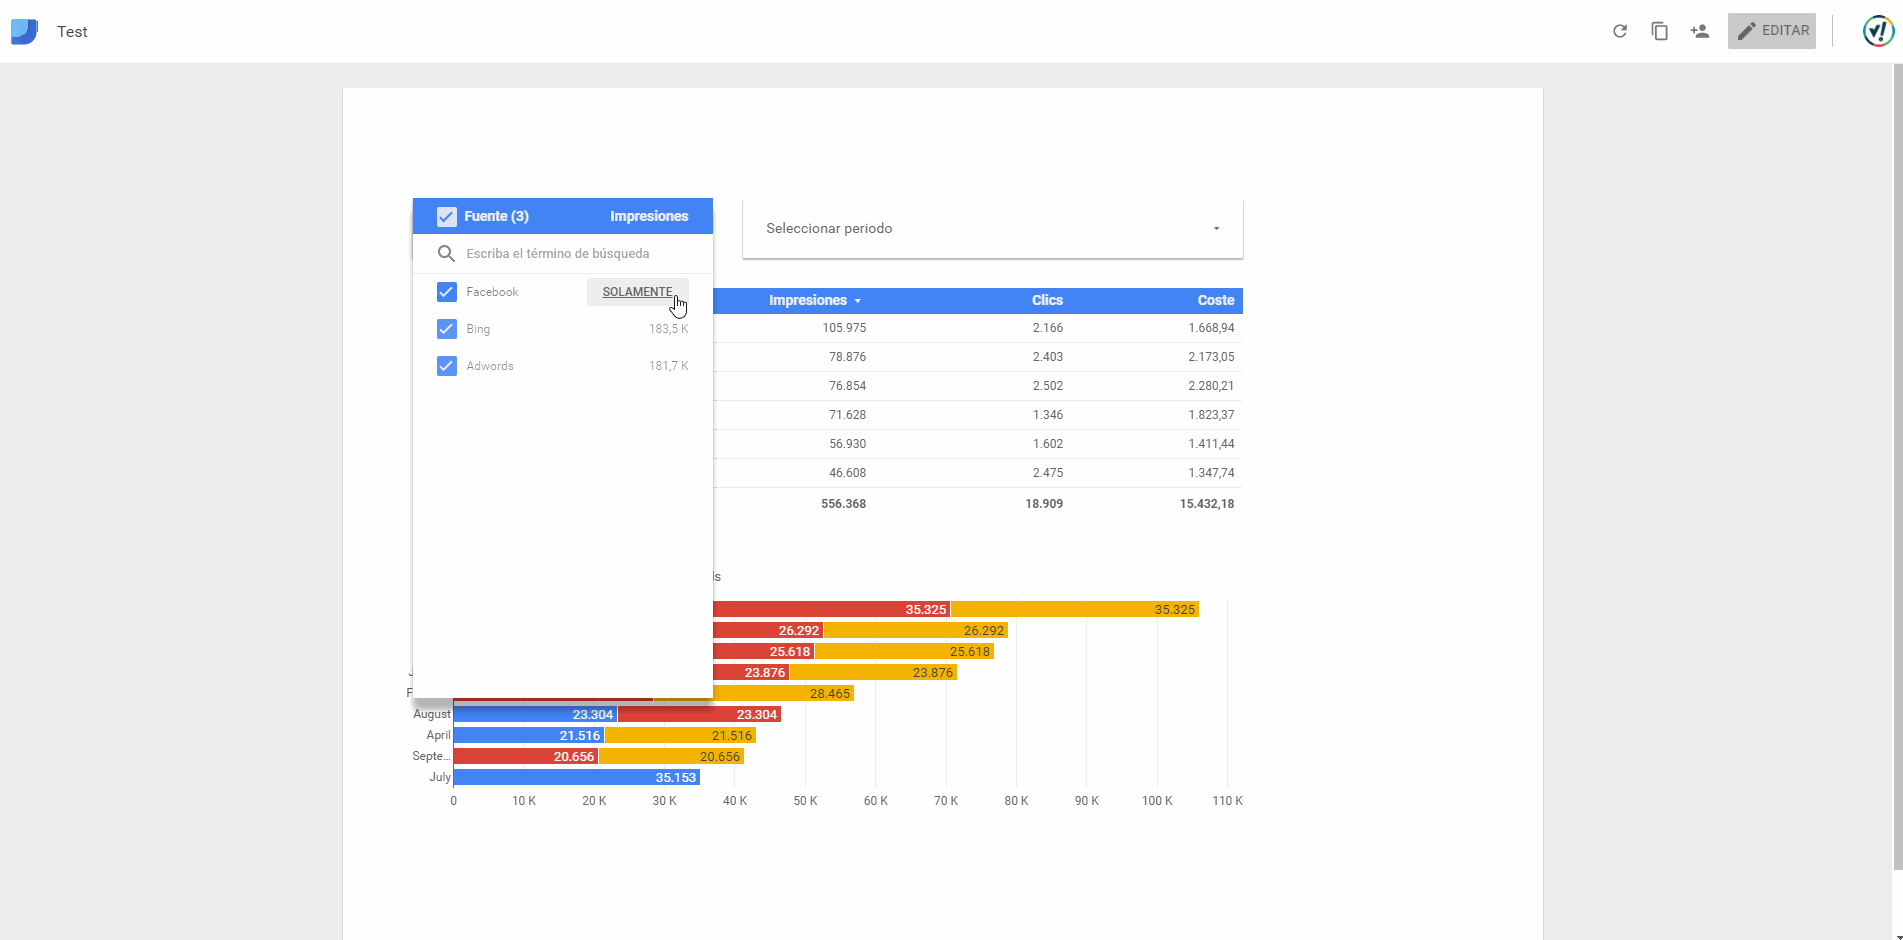The height and width of the screenshot is (940, 1903).
Task: Toggle the Fuente select-all checkbox
Action: pyautogui.click(x=447, y=216)
